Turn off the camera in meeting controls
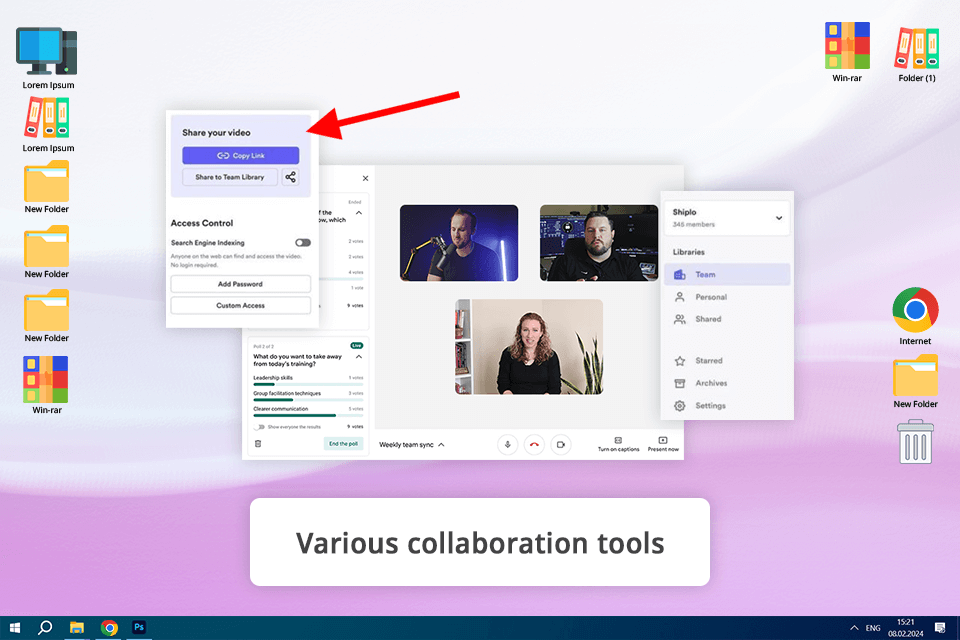 (x=561, y=445)
